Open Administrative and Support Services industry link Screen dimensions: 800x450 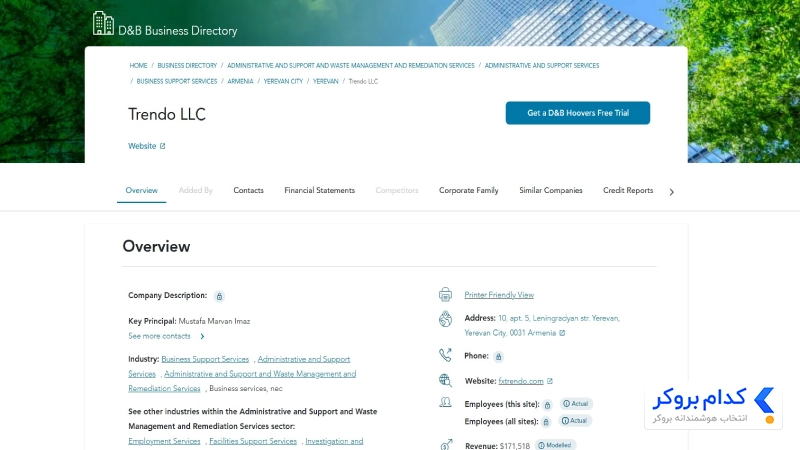coord(304,359)
